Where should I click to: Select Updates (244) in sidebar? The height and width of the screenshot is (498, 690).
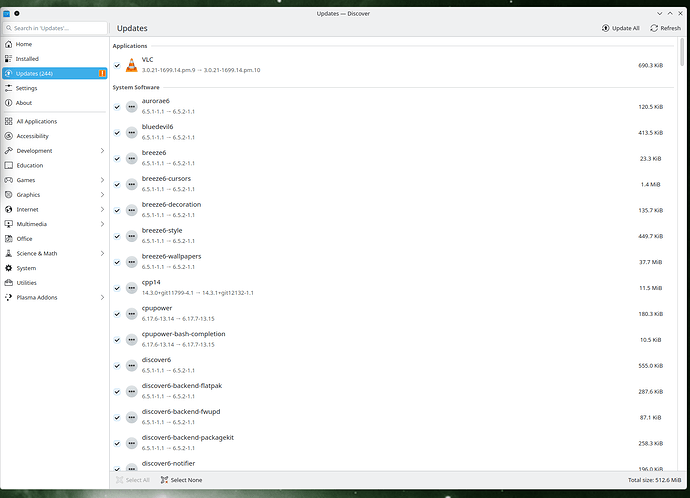(55, 73)
